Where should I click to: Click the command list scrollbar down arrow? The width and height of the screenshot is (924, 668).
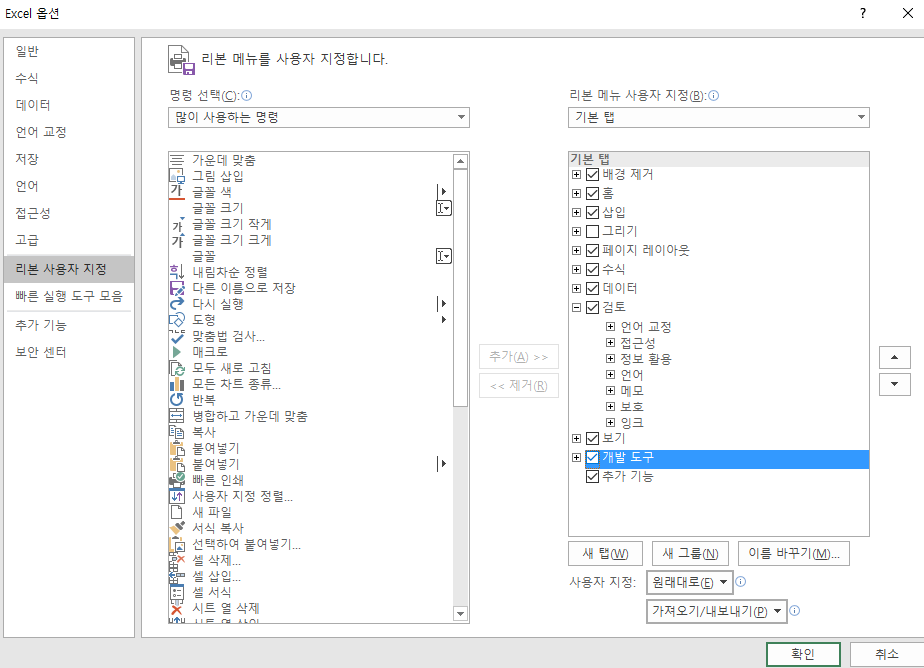tap(461, 614)
